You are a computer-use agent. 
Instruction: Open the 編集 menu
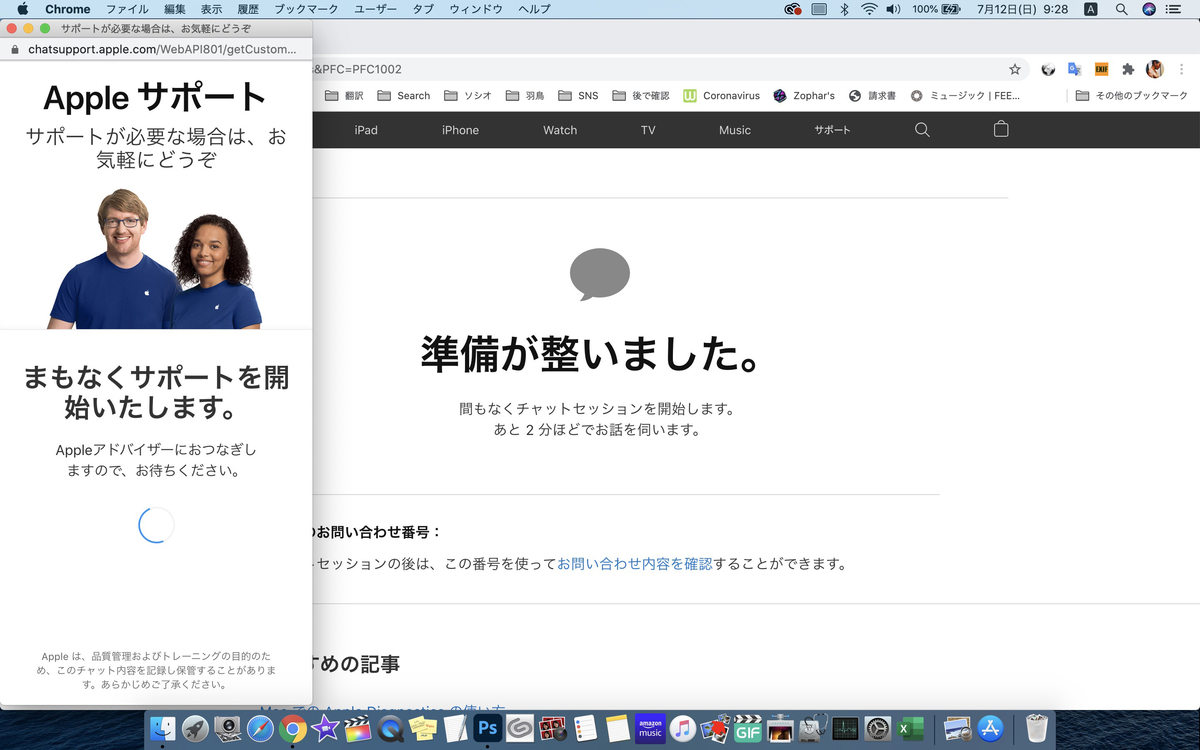pos(174,9)
